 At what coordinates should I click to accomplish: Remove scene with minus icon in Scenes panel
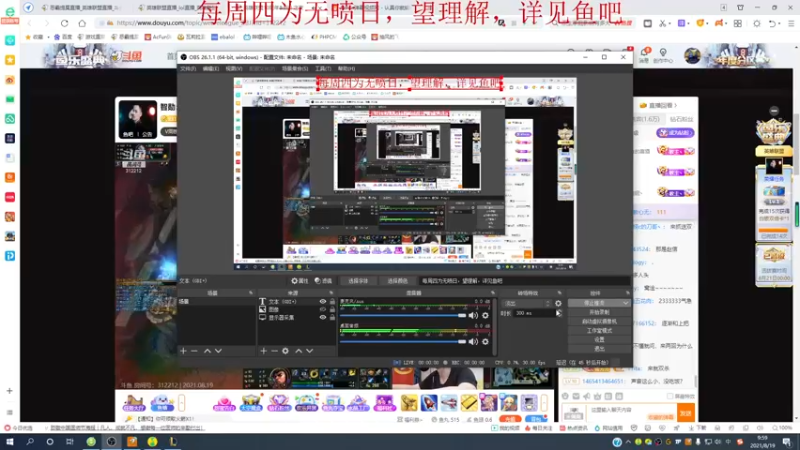click(x=194, y=351)
